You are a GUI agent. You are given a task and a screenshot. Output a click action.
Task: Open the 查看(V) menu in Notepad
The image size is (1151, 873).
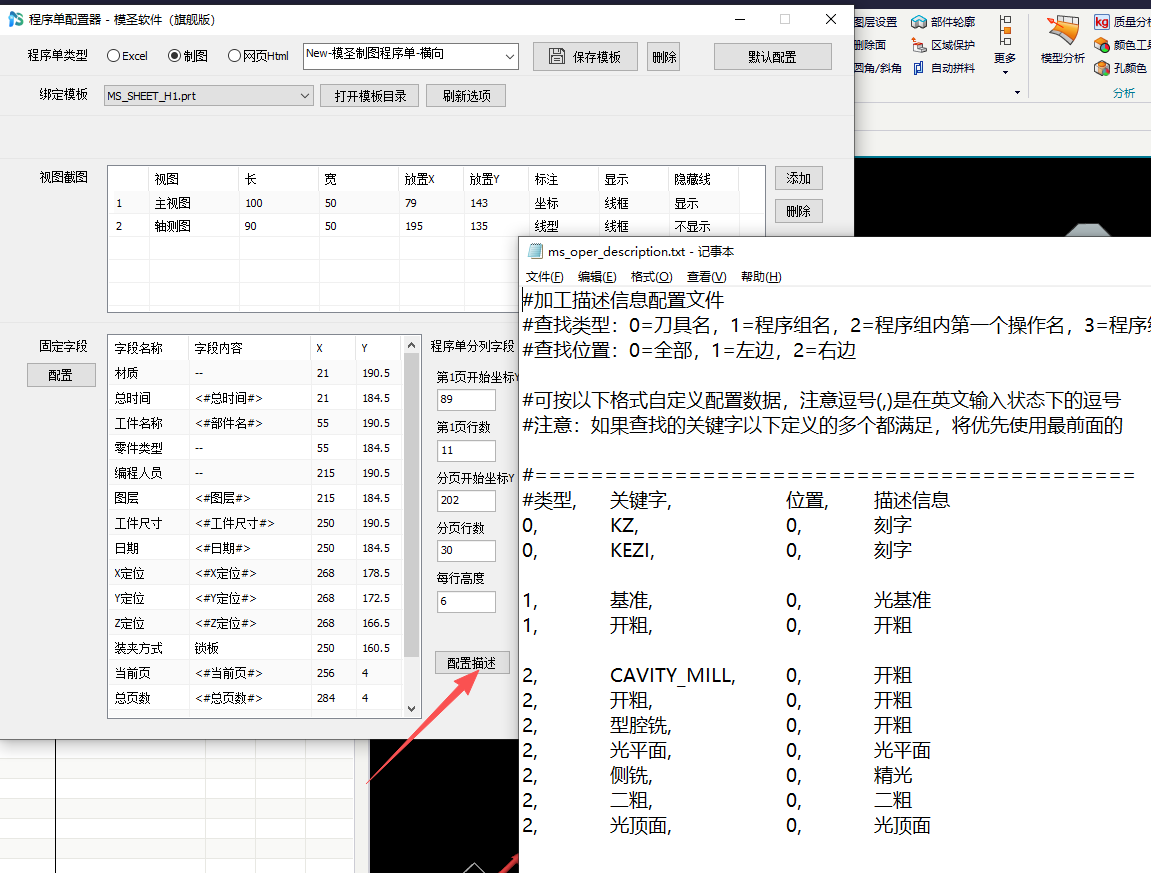click(x=706, y=277)
